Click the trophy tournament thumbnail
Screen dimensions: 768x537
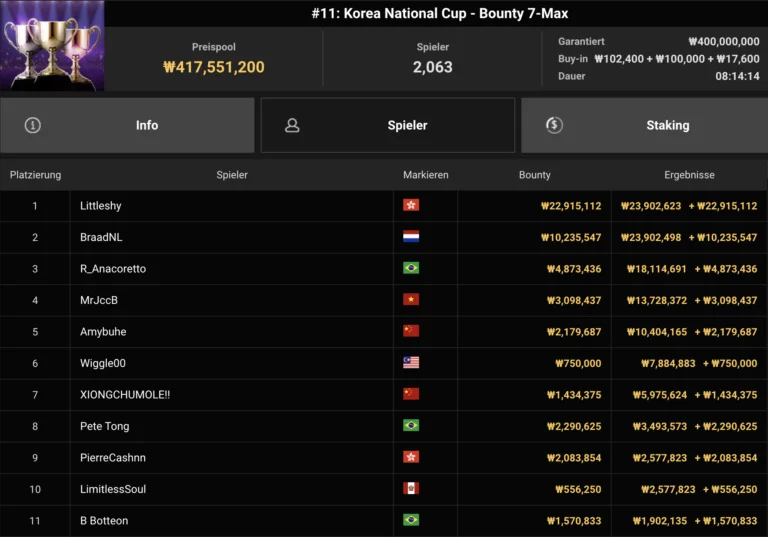coord(52,46)
